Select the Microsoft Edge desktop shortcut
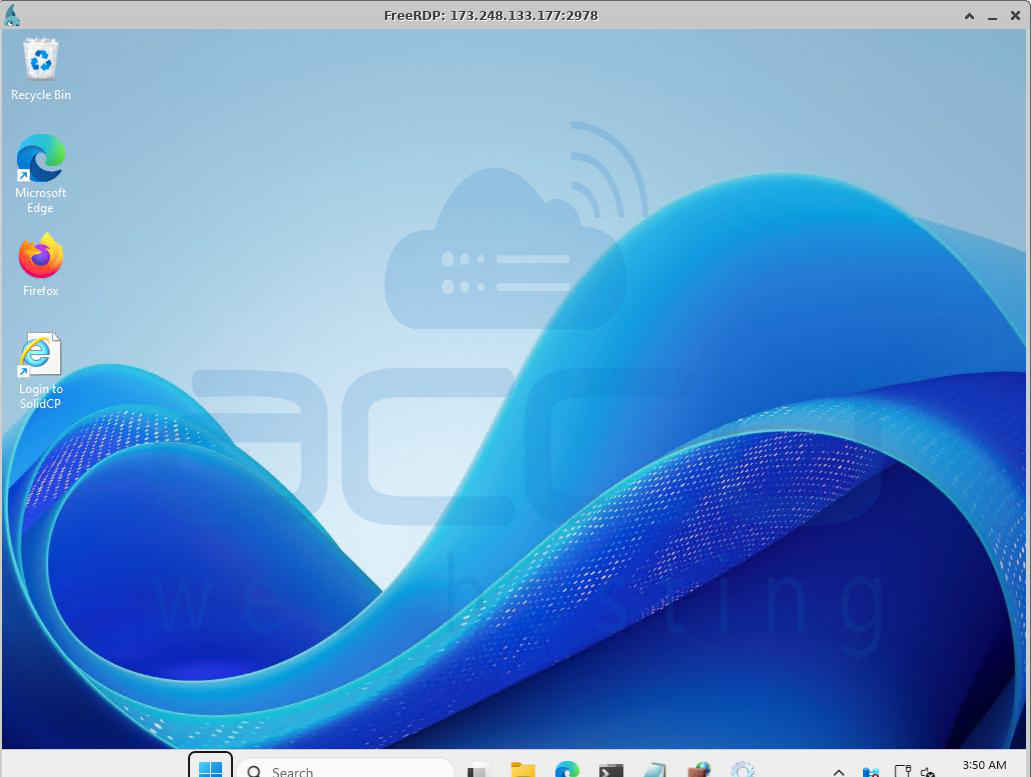The height and width of the screenshot is (777, 1031). click(41, 174)
